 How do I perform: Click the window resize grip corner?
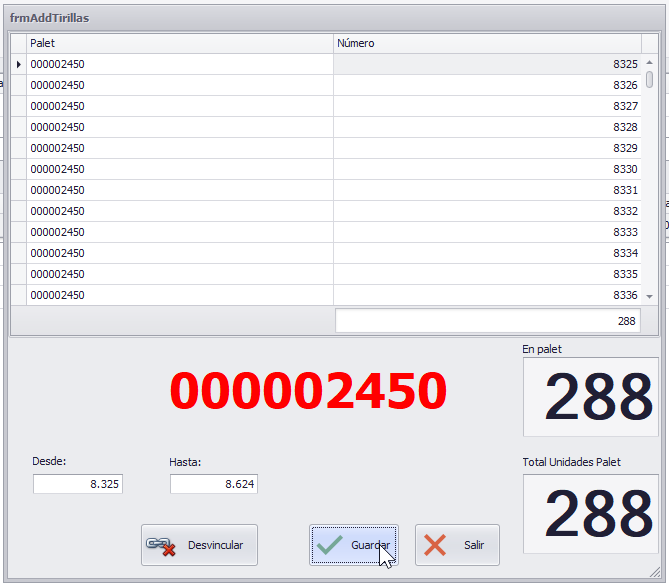point(655,572)
